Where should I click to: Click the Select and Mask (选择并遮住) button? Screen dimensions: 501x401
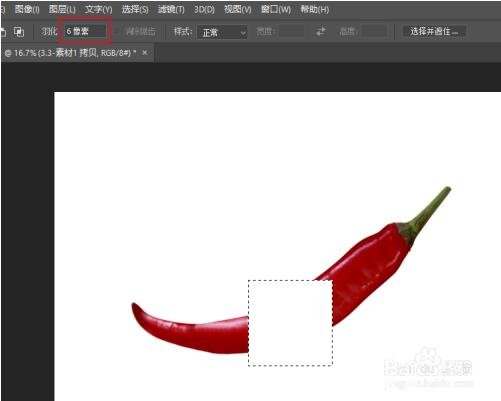click(434, 32)
